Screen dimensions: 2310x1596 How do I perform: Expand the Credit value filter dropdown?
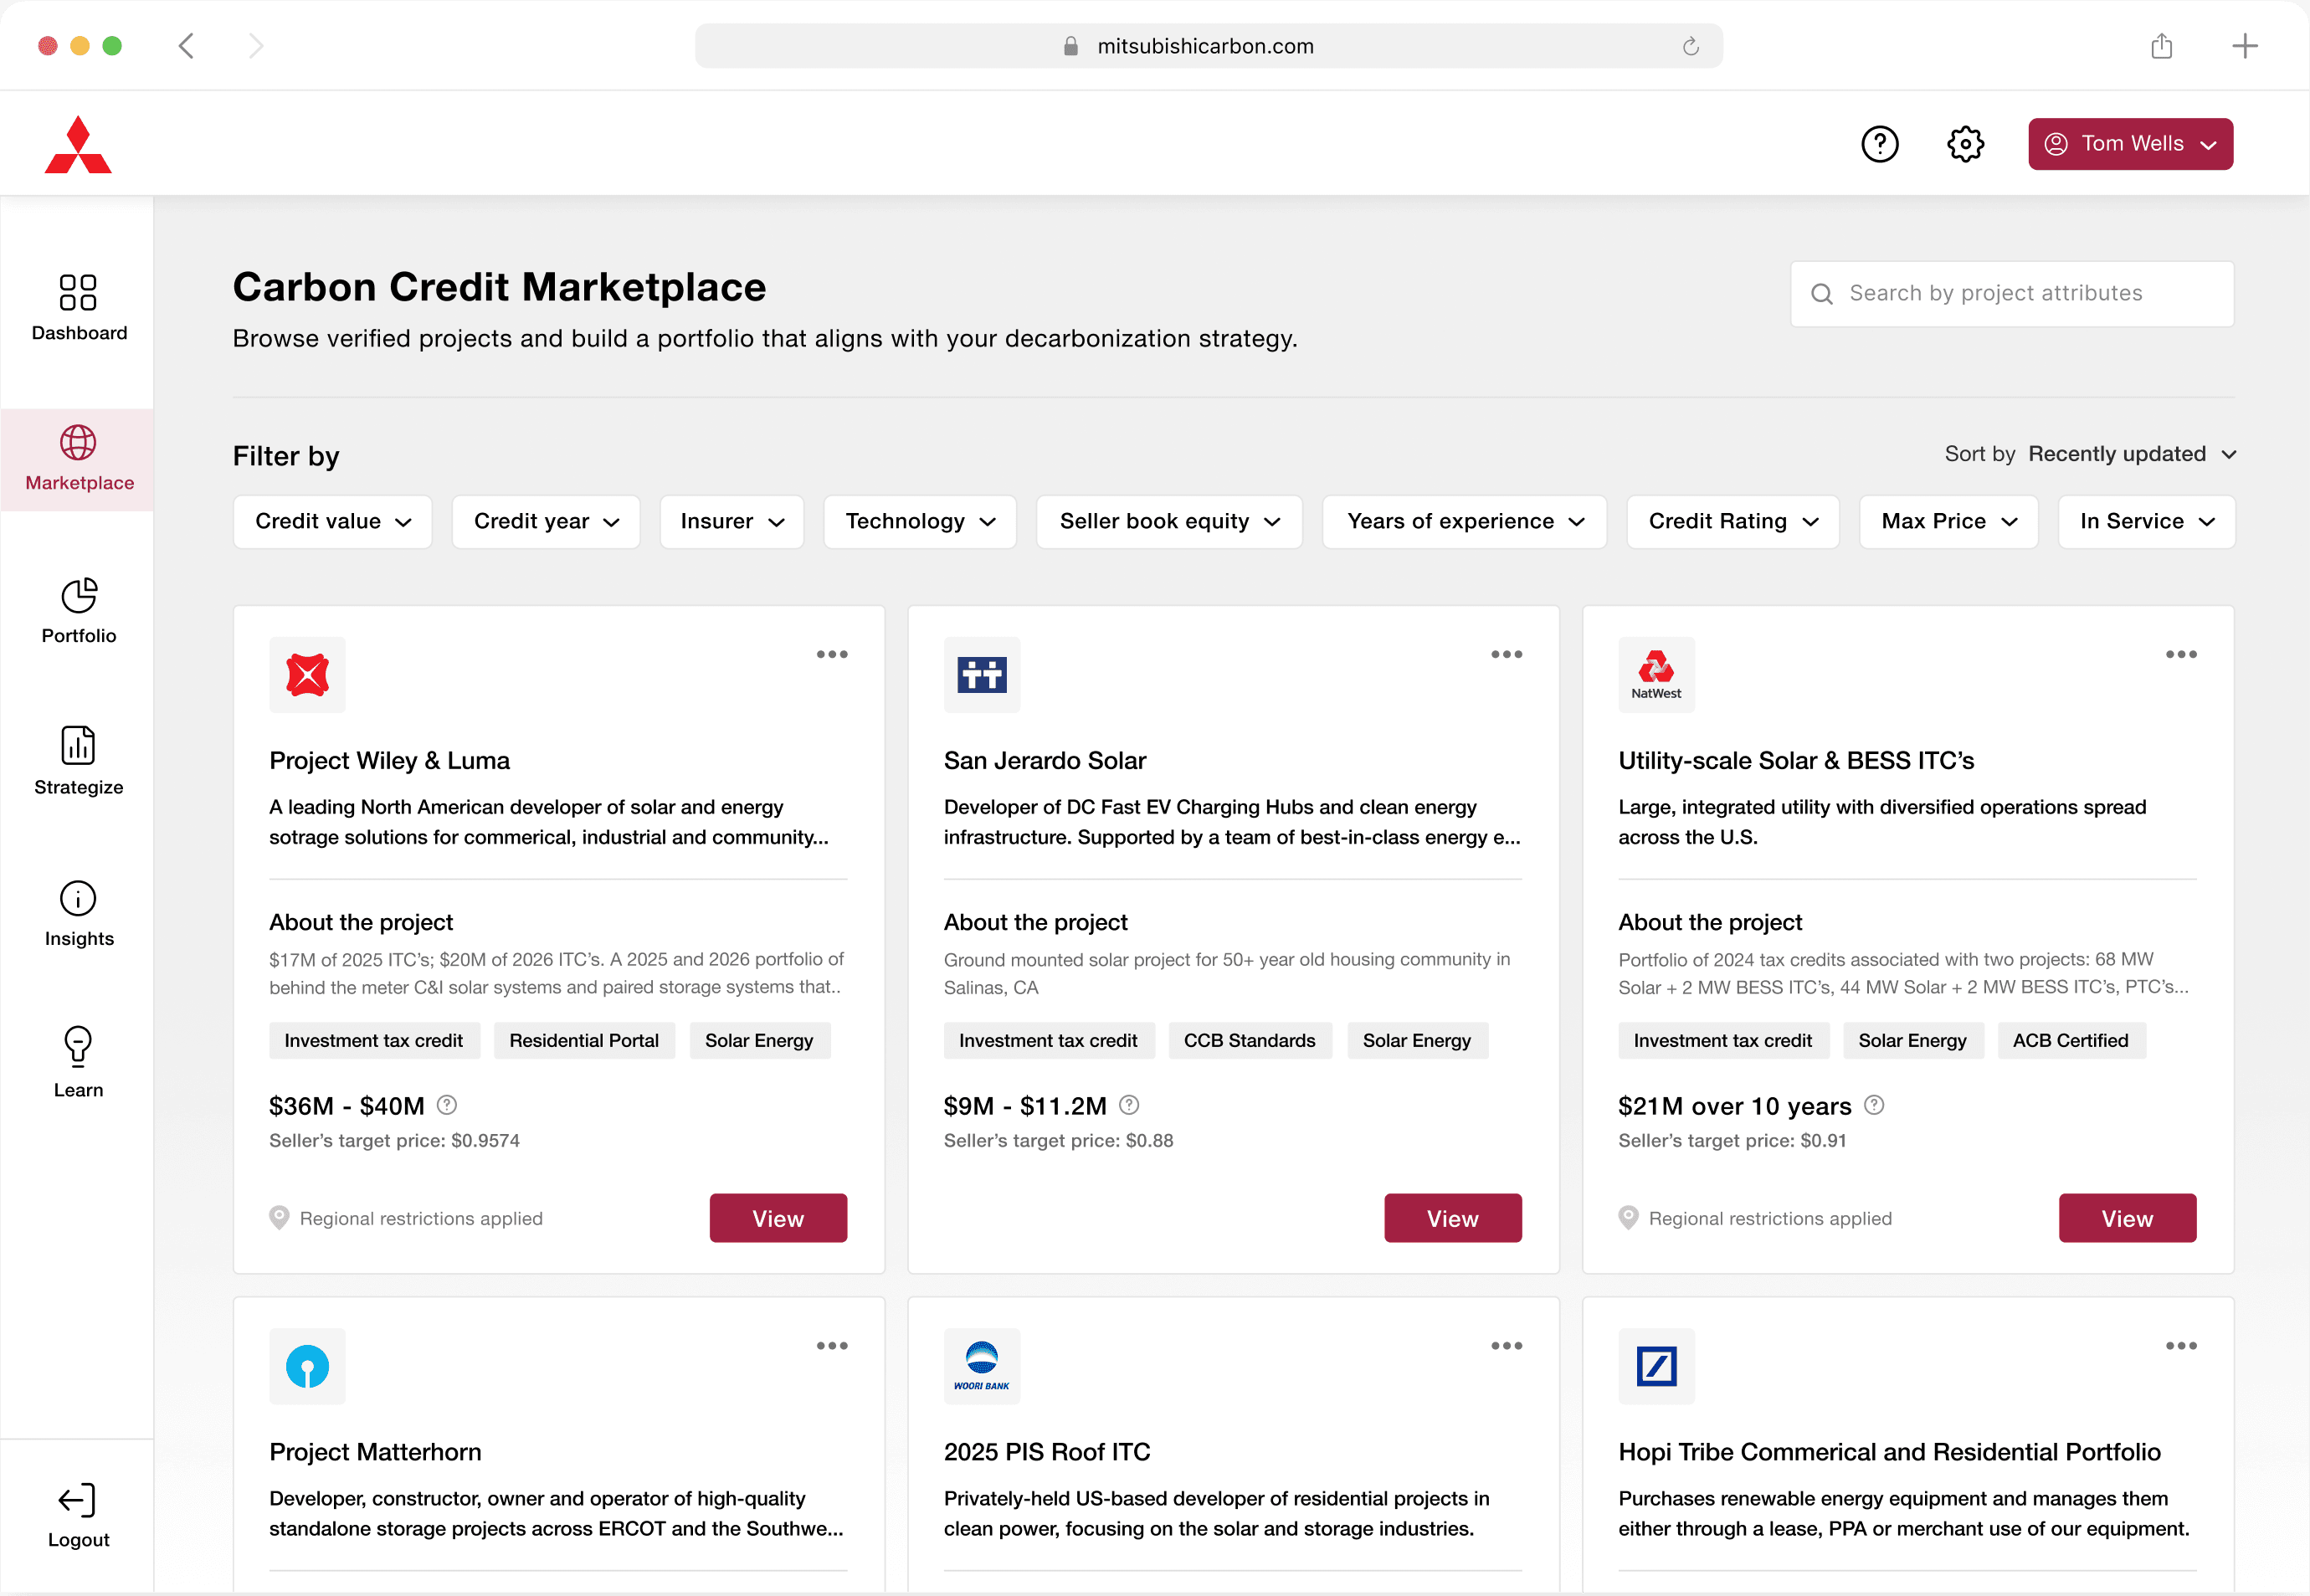point(332,522)
